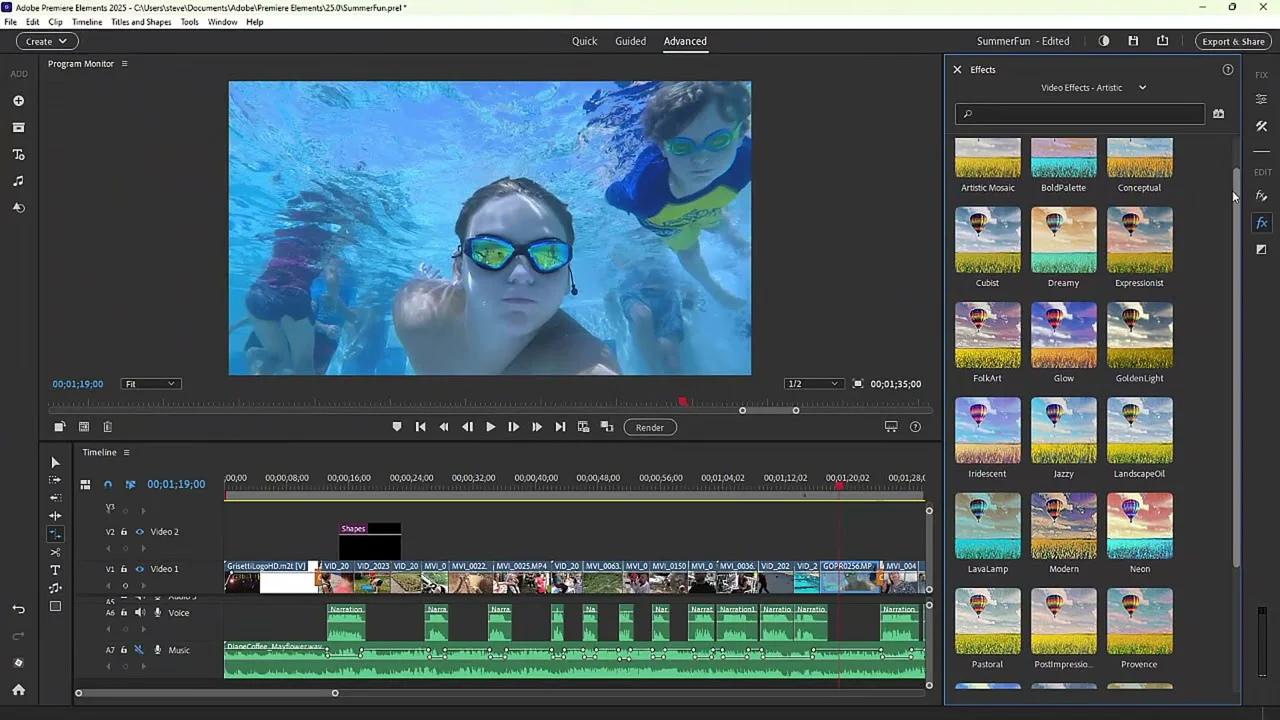Open the 1/2 resolution dropdown
Image resolution: width=1280 pixels, height=720 pixels.
pos(813,383)
